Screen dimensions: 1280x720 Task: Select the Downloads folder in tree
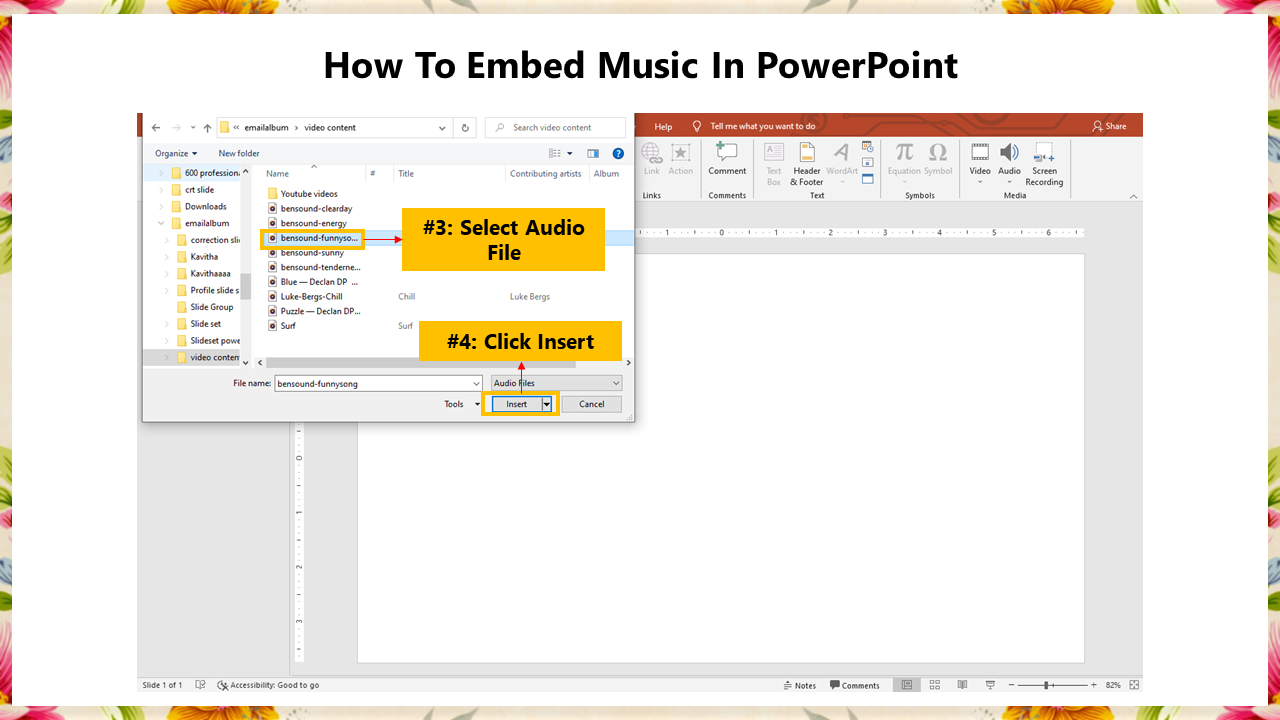(x=199, y=207)
